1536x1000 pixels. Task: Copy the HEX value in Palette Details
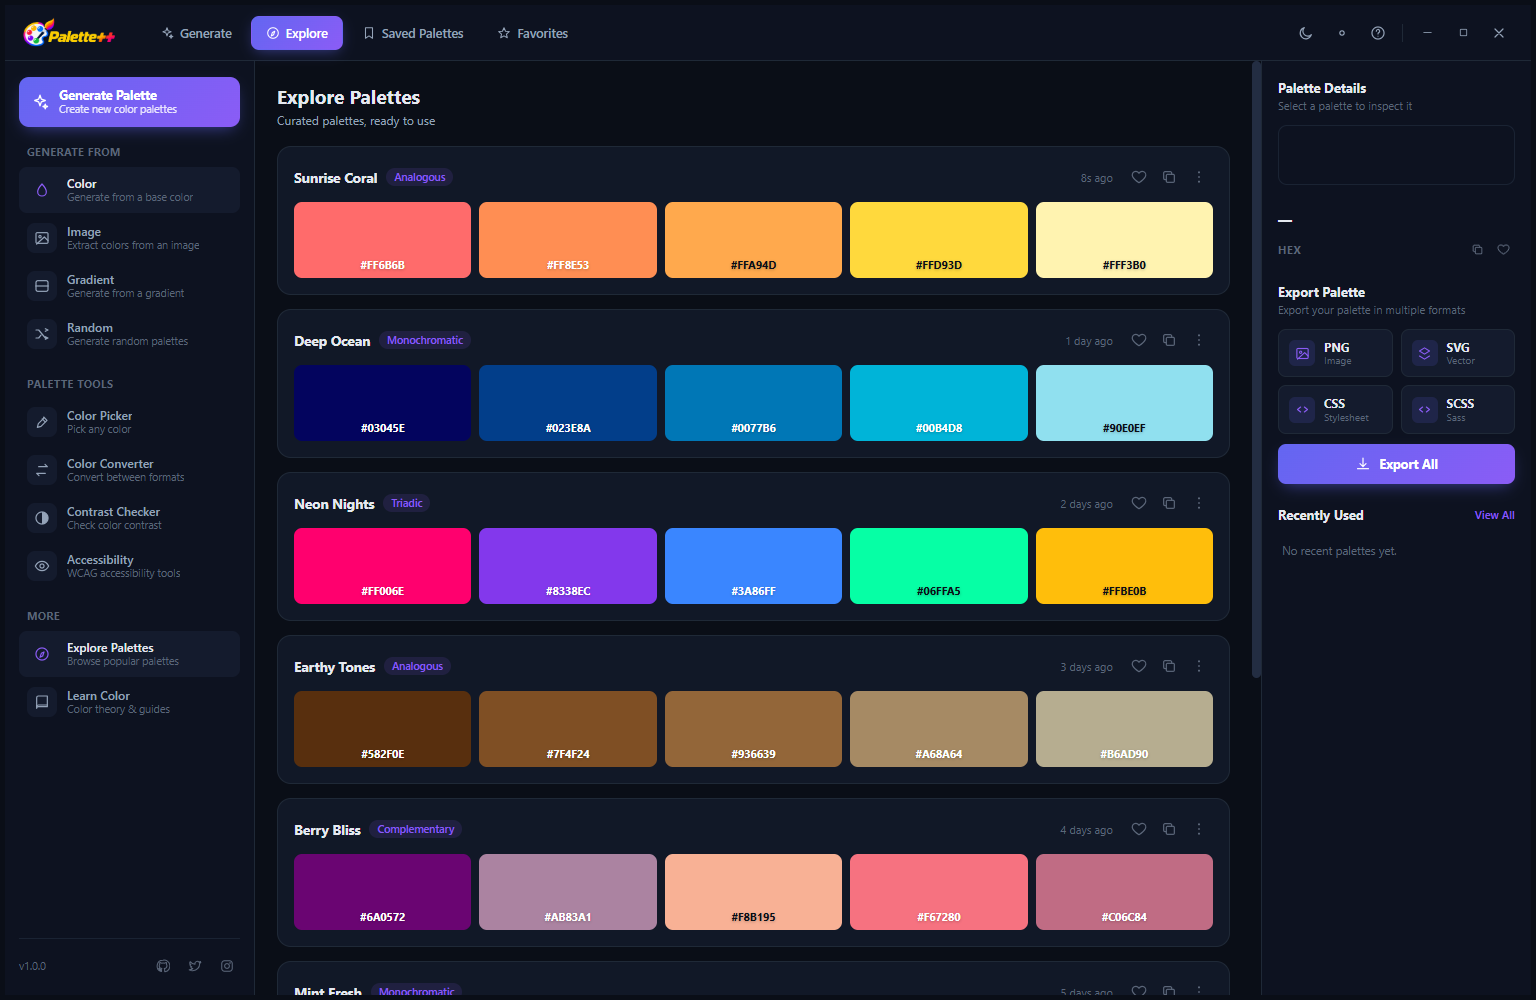[x=1477, y=250]
